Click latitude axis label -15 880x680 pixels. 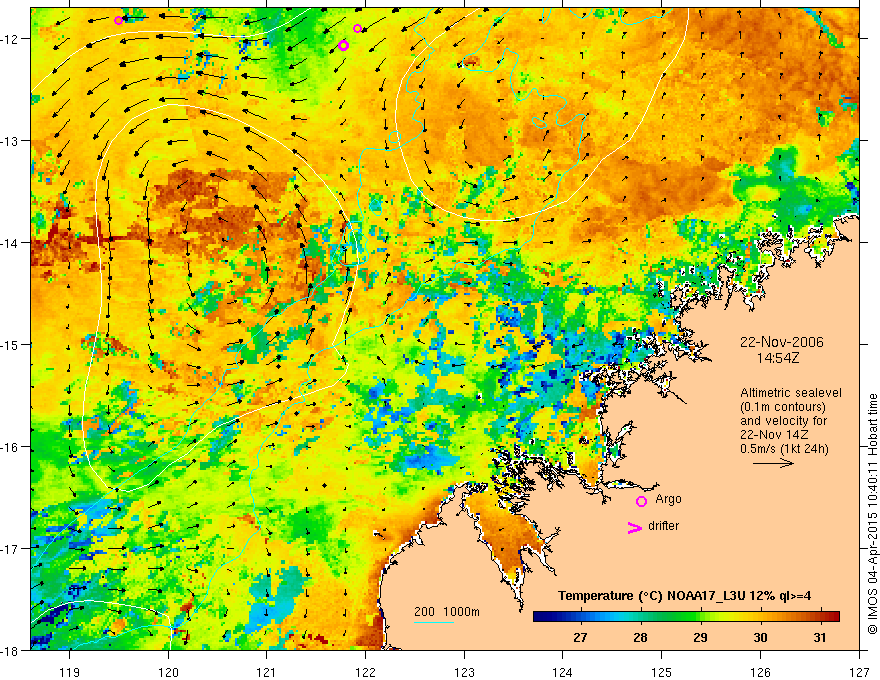(x=11, y=344)
